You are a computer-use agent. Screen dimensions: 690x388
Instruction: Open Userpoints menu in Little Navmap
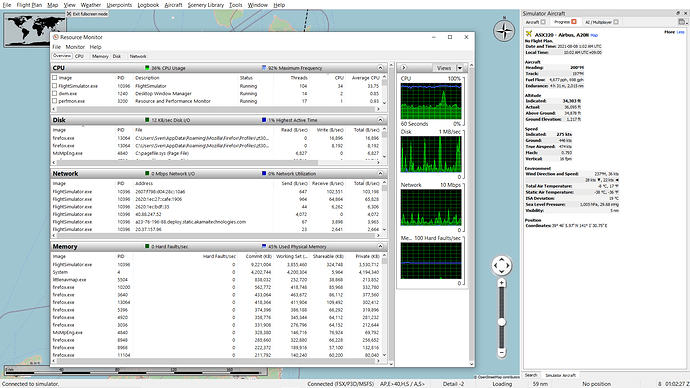point(119,5)
